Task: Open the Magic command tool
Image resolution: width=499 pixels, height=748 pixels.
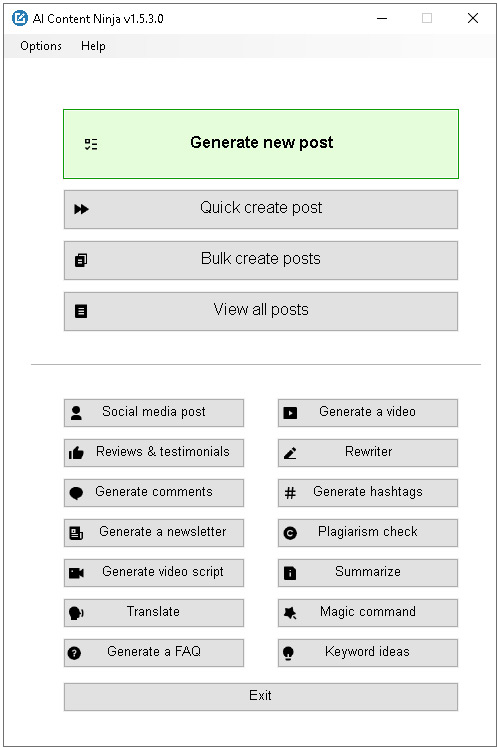Action: [368, 613]
